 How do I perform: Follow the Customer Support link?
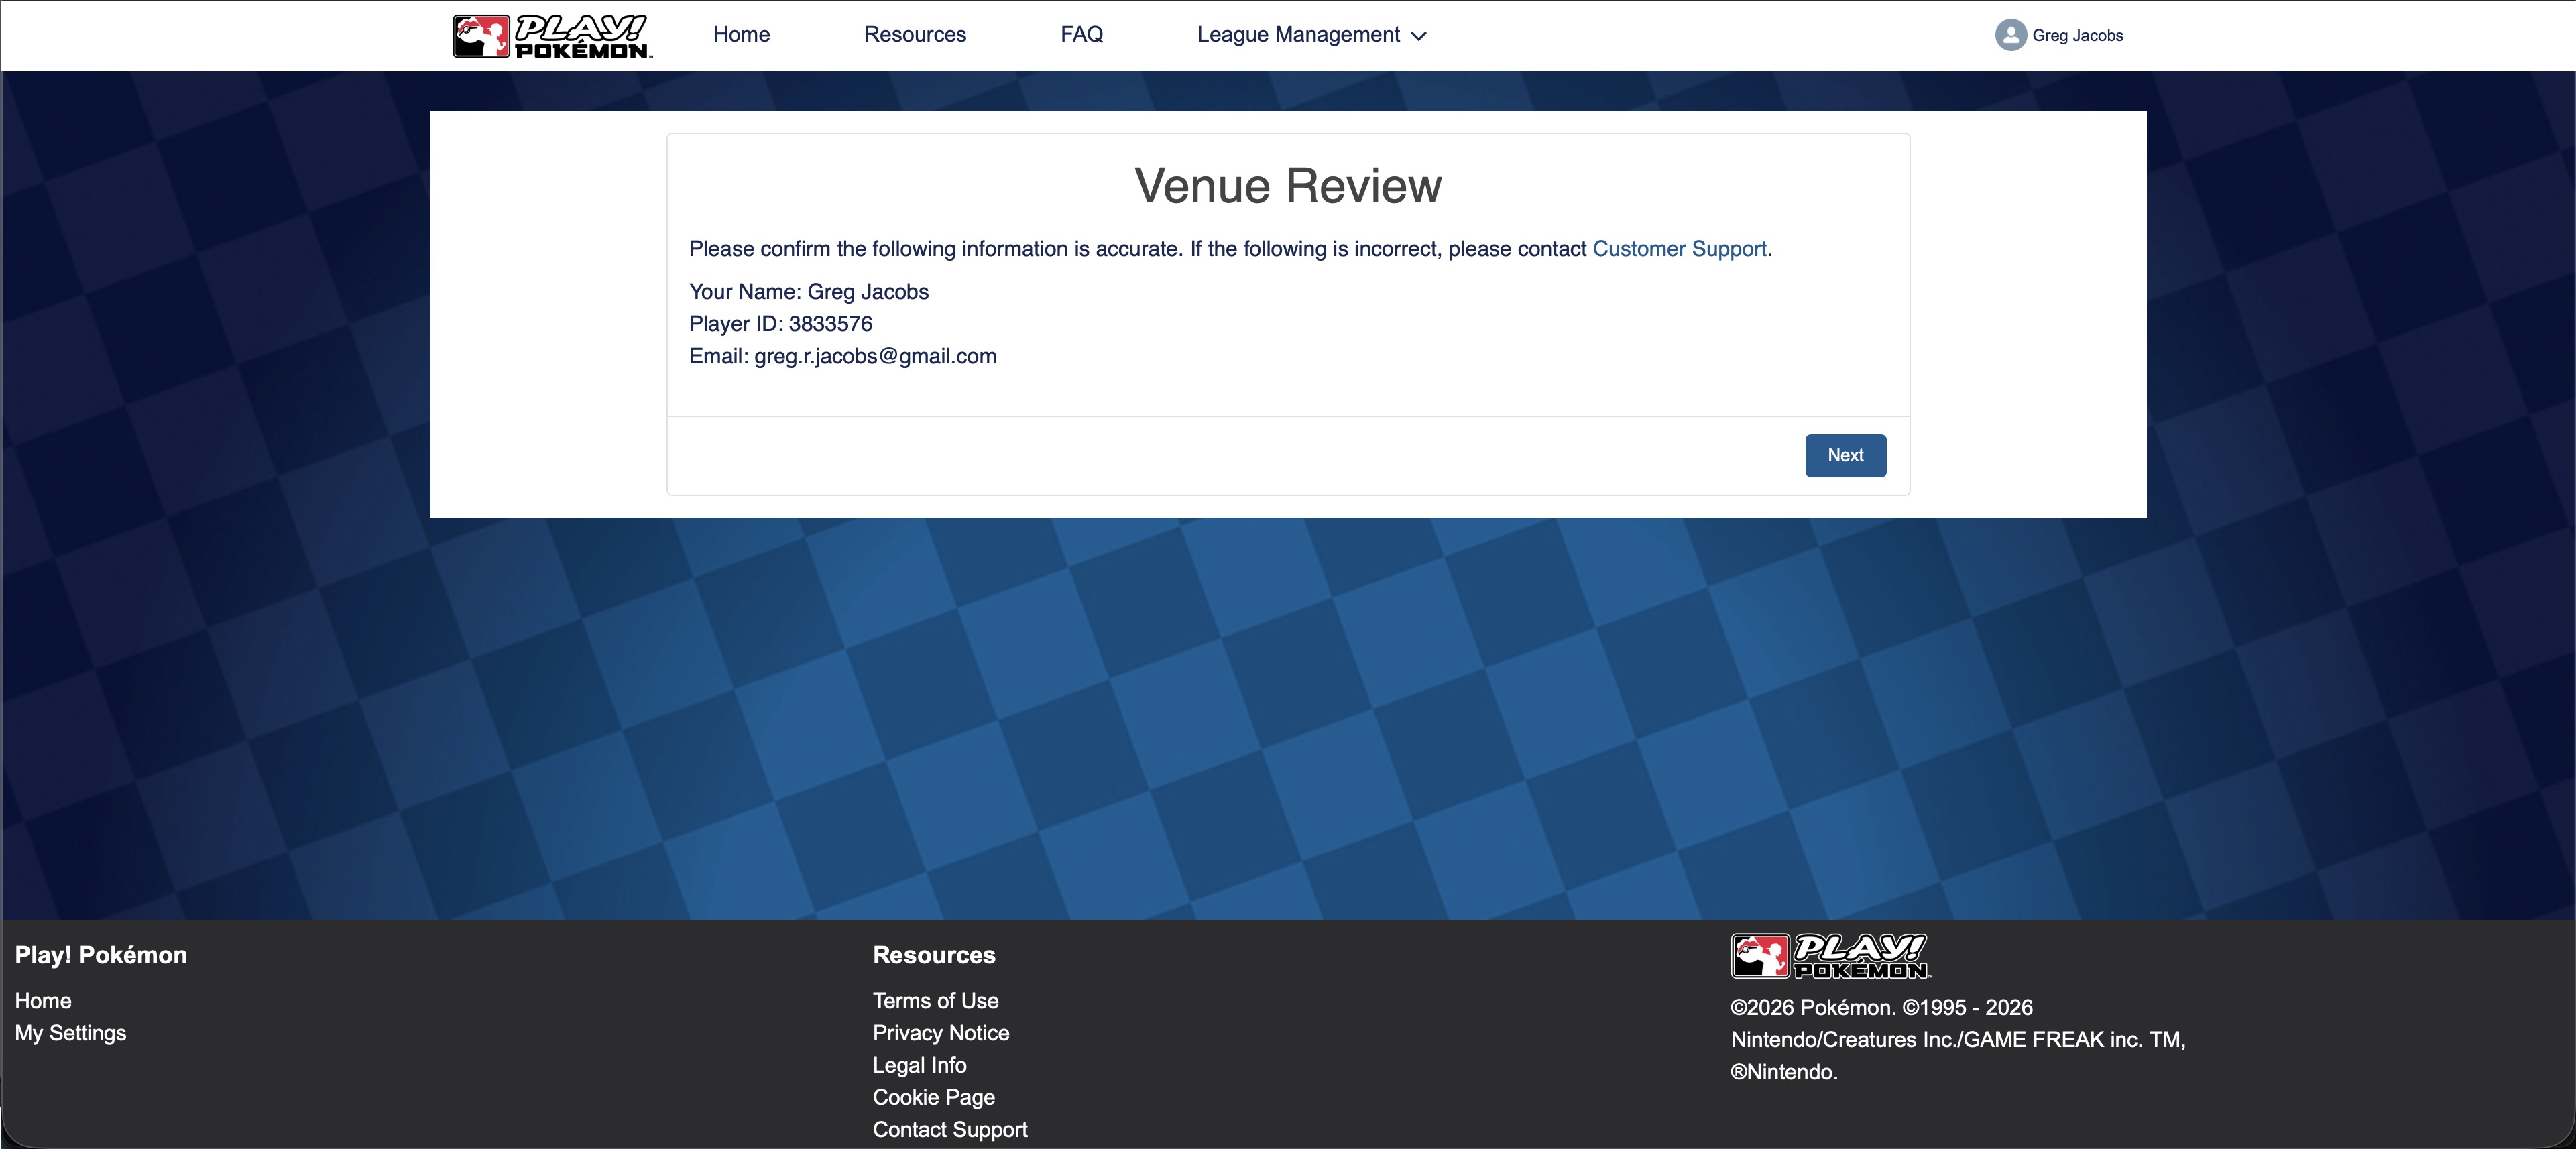1679,249
